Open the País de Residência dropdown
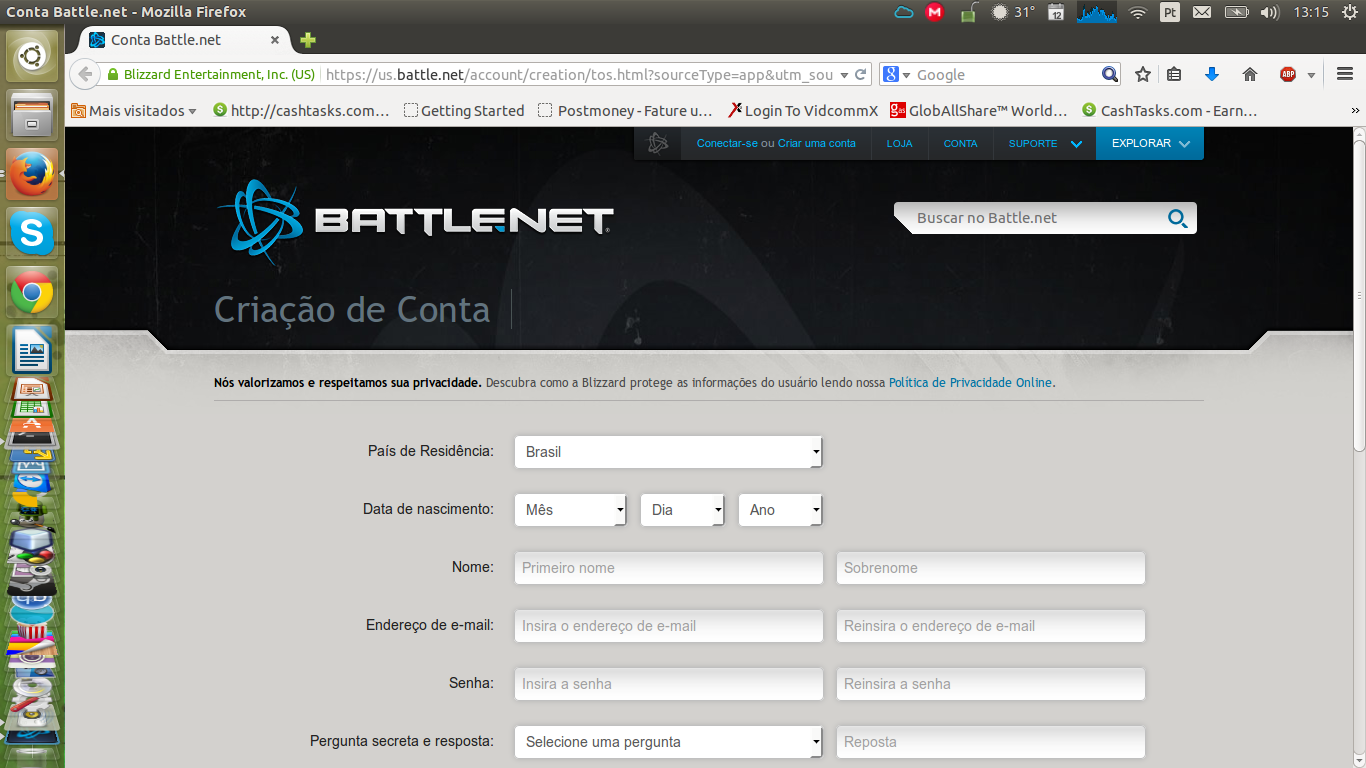The height and width of the screenshot is (768, 1366). tap(668, 452)
